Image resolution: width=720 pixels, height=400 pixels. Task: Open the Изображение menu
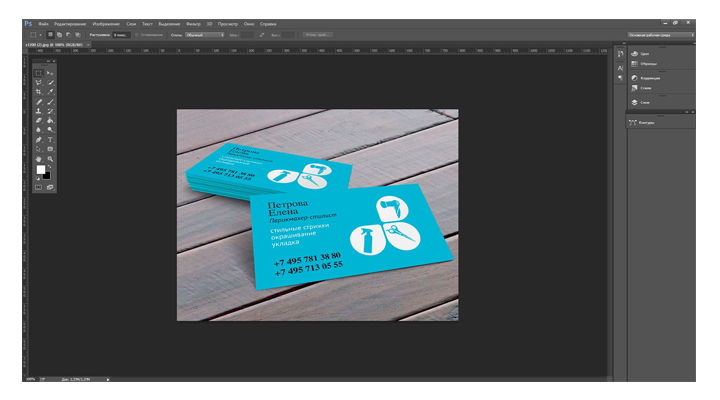coord(106,24)
